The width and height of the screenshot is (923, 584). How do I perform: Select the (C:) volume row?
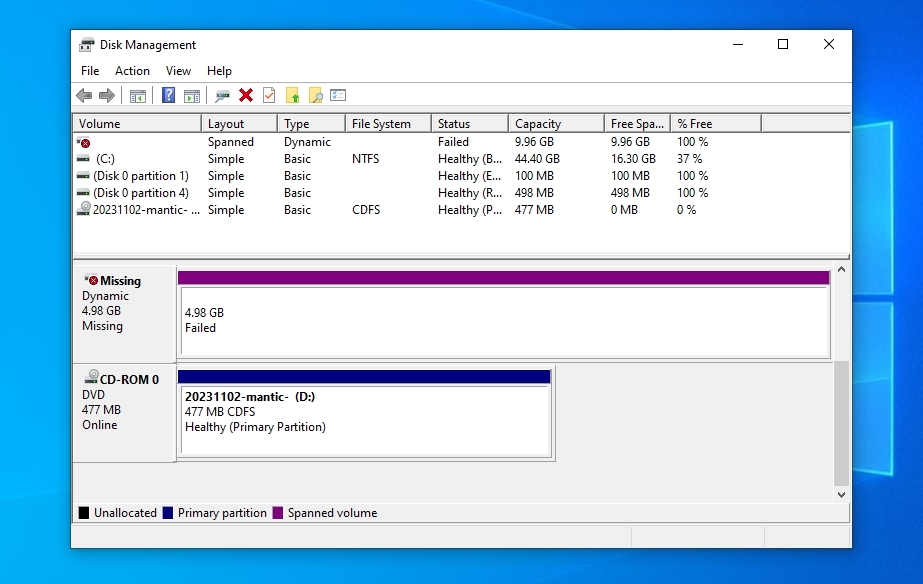[x=105, y=159]
